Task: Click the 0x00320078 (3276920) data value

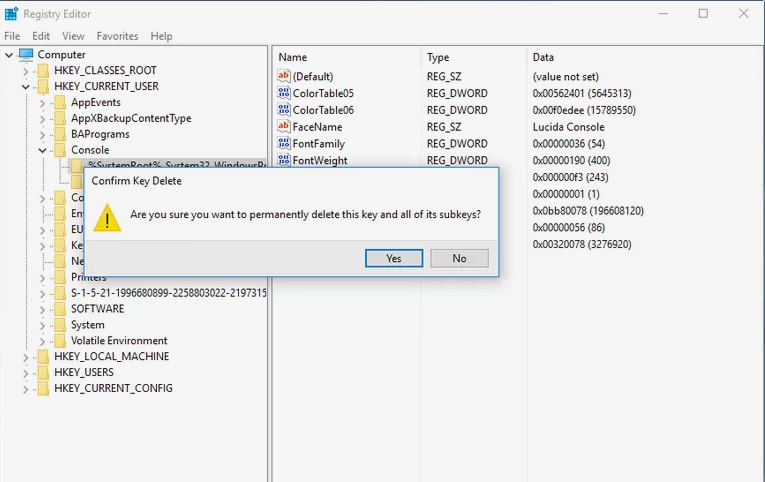Action: tap(582, 244)
